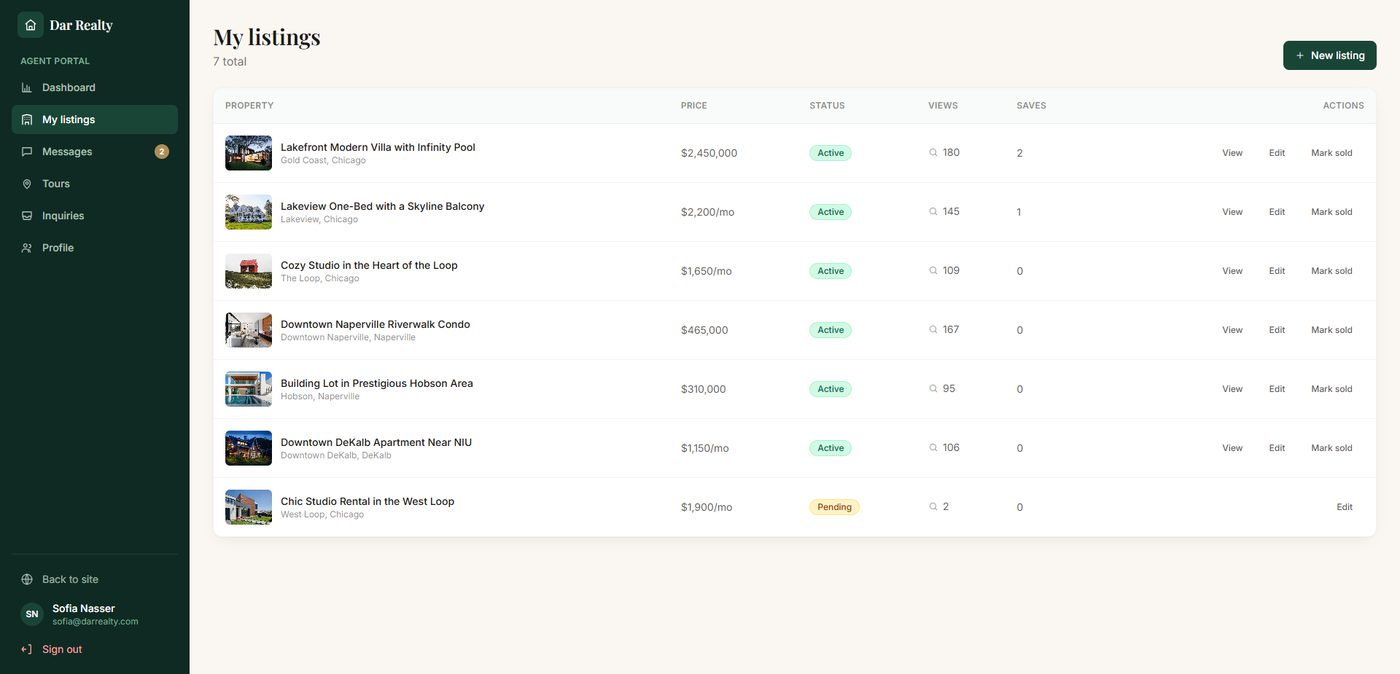Screen dimensions: 1400x674
Task: Create a New listing
Action: tap(1330, 56)
